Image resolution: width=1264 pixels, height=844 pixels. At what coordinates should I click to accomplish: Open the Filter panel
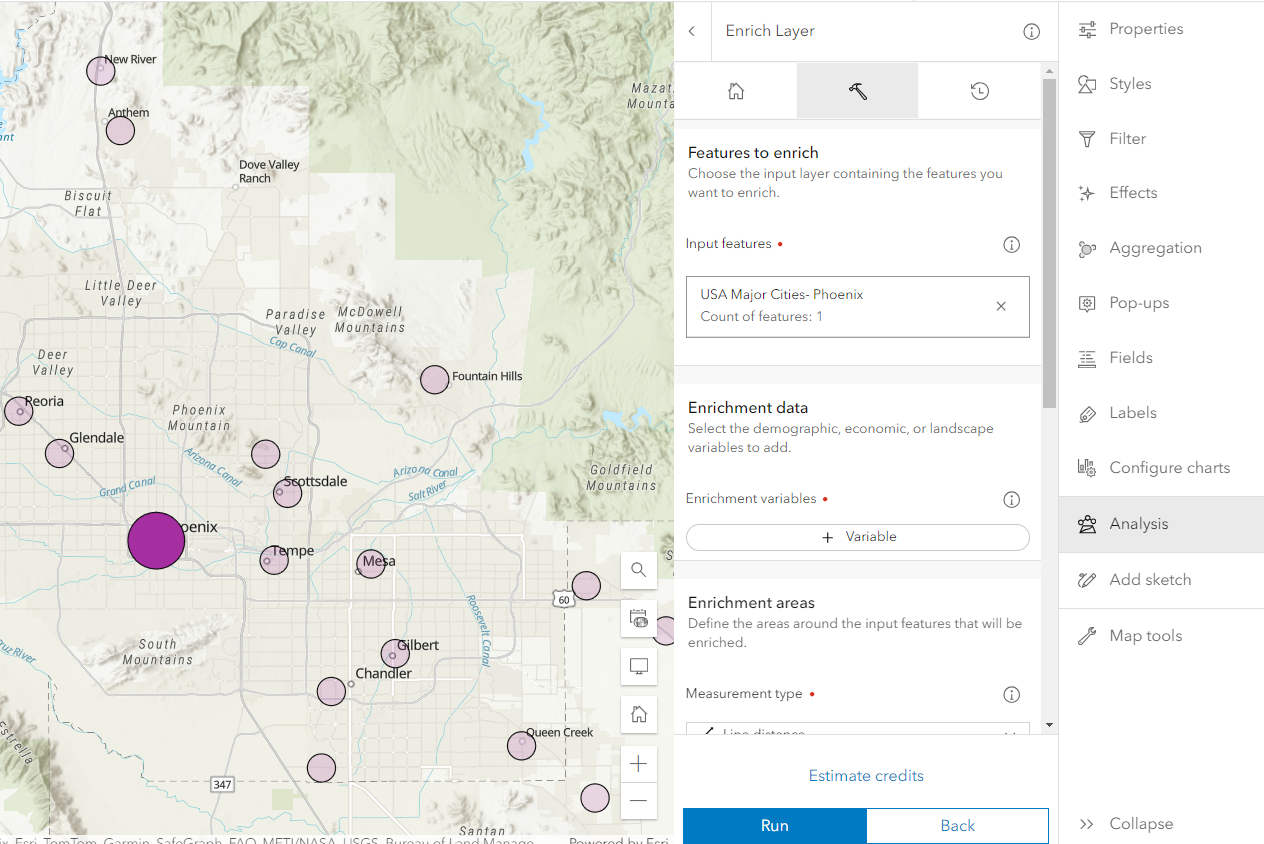[1128, 138]
